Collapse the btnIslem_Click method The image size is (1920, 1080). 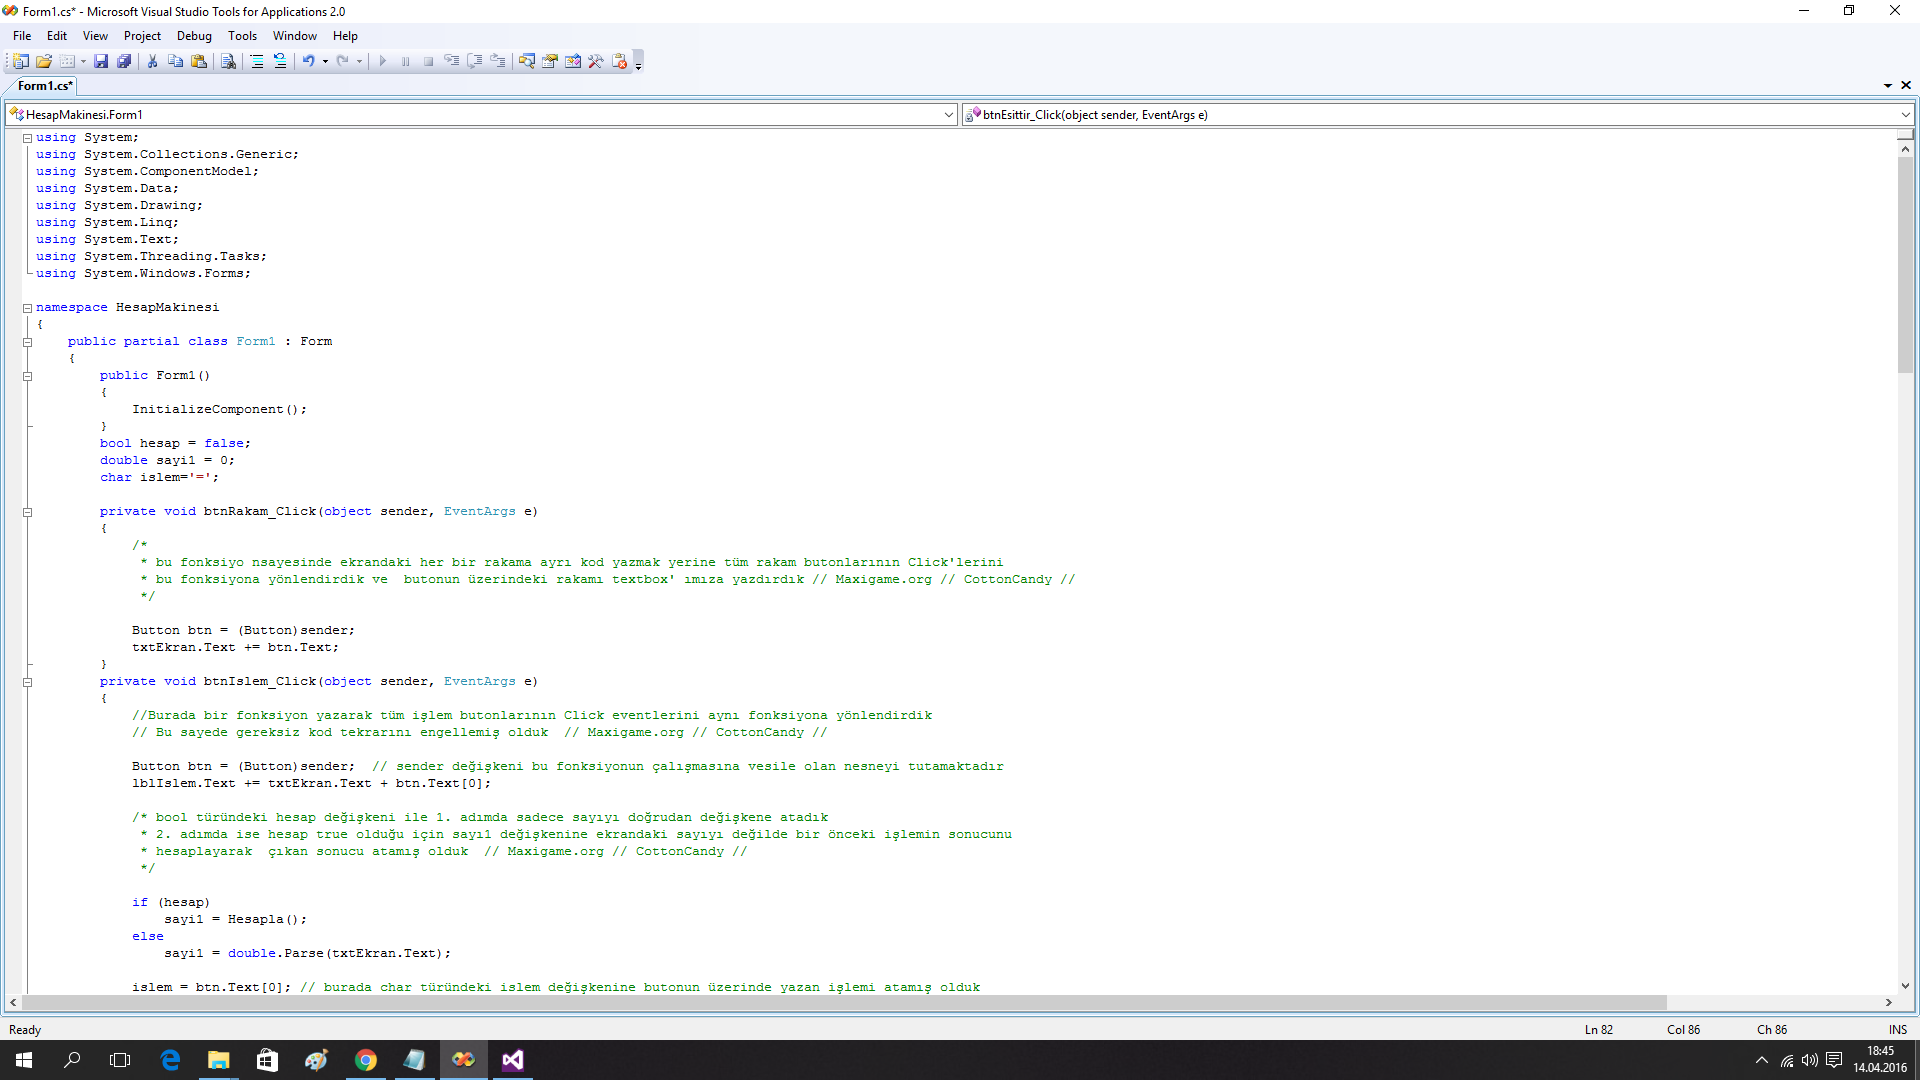pos(28,682)
